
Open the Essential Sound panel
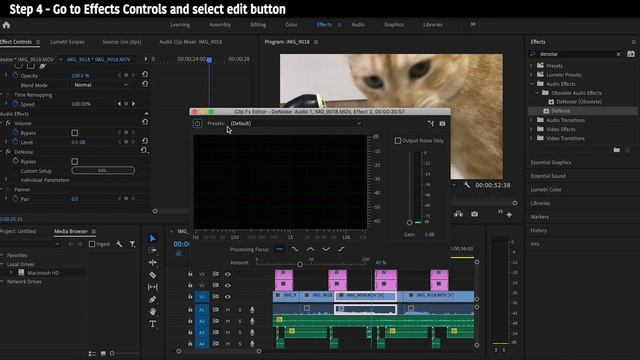click(x=548, y=176)
